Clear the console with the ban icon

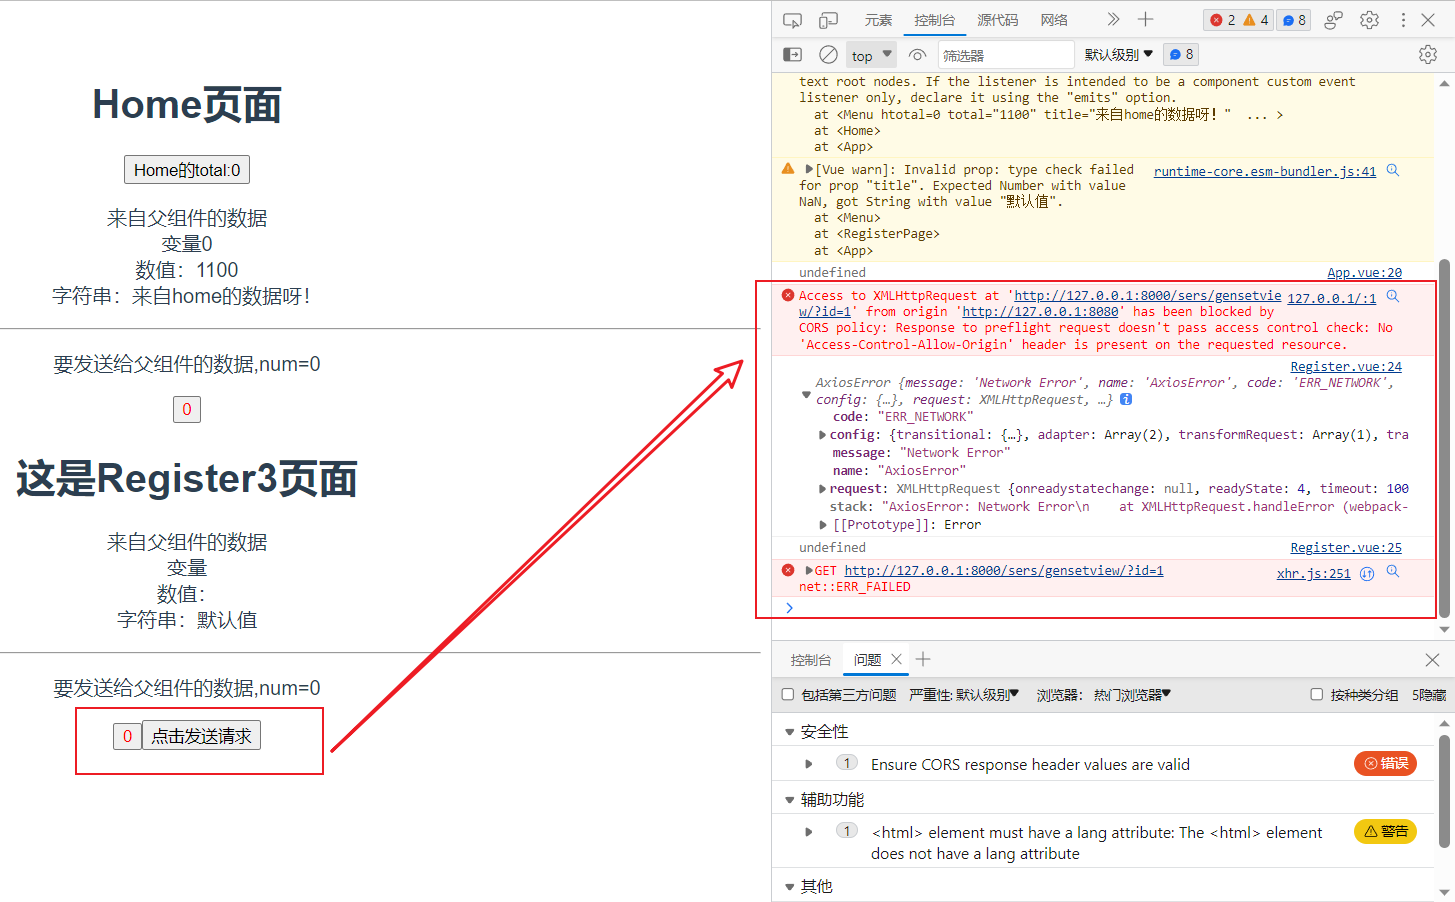[828, 55]
